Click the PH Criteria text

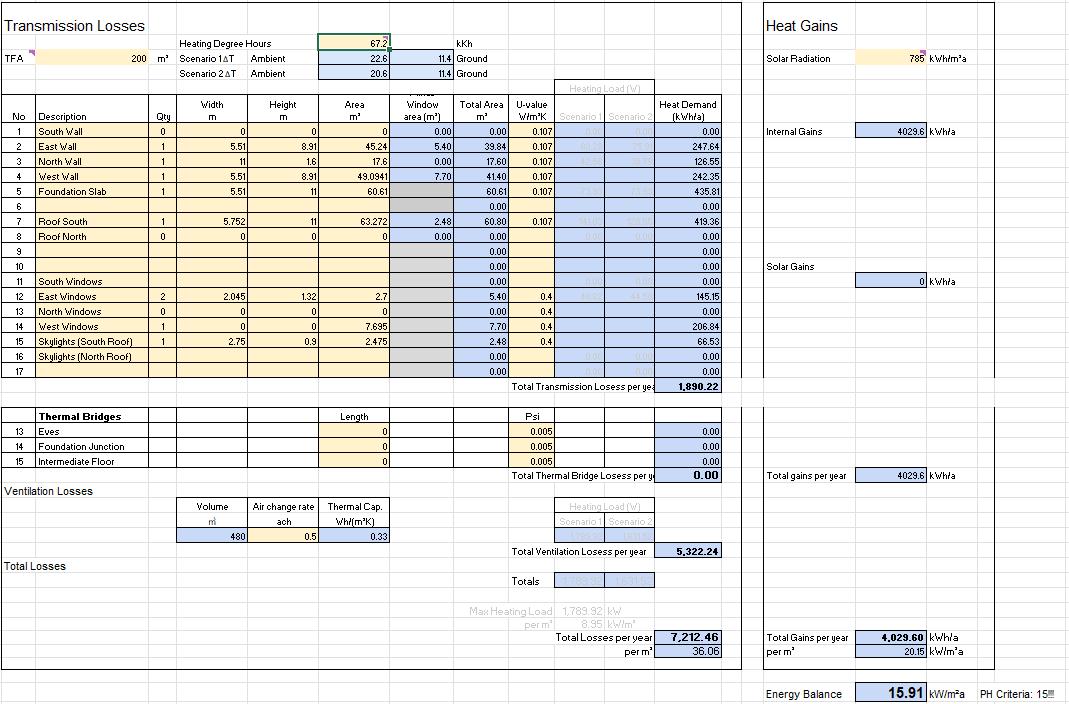point(1017,694)
